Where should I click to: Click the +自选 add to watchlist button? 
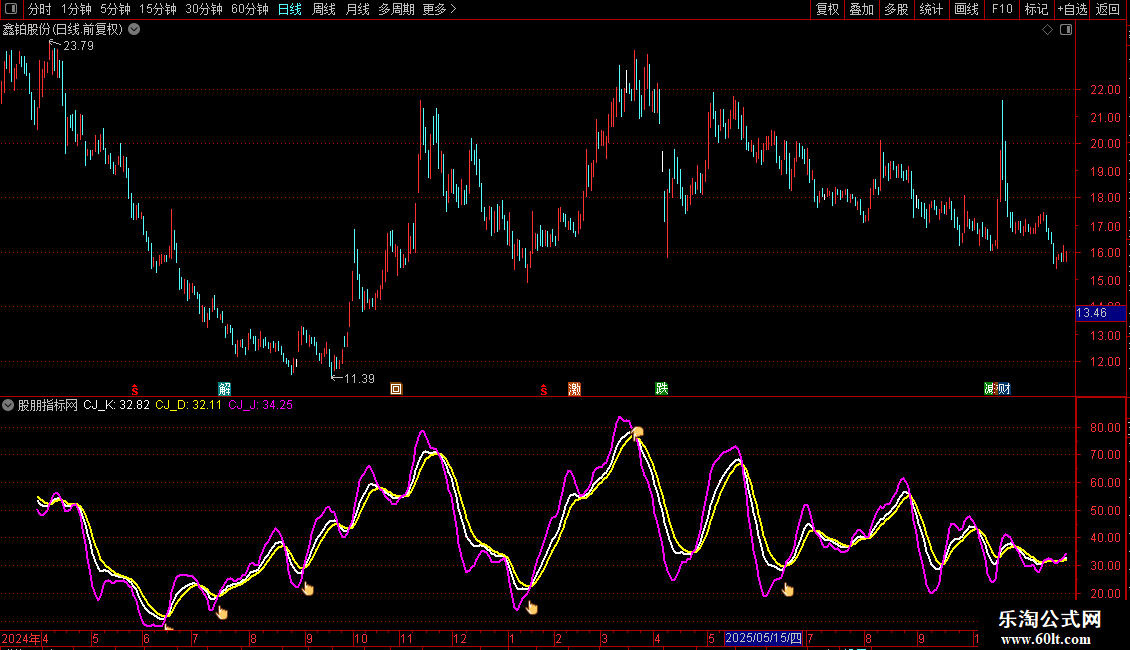click(x=1070, y=10)
